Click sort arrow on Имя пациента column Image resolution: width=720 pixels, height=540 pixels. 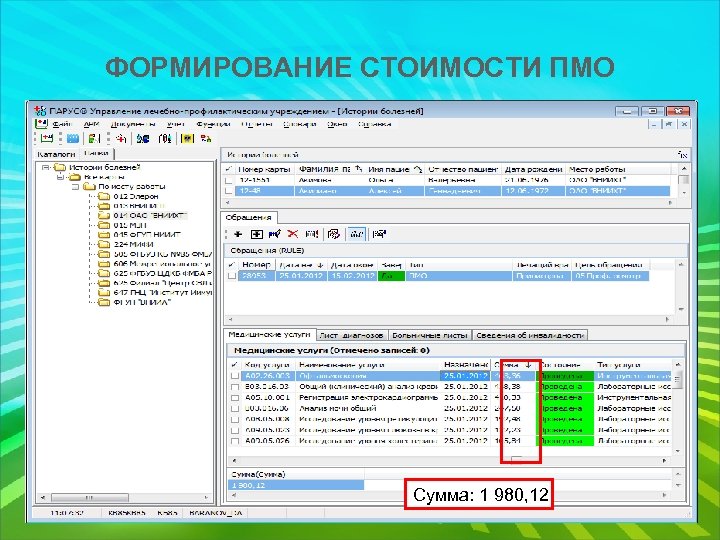coord(417,169)
